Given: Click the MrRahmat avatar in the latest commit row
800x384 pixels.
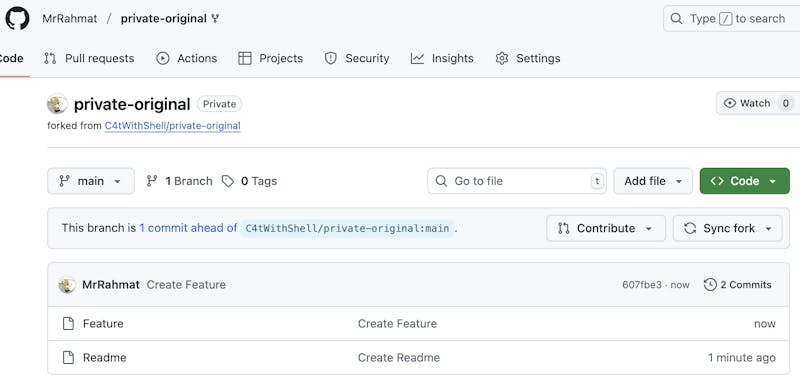Looking at the screenshot, I should [x=67, y=285].
